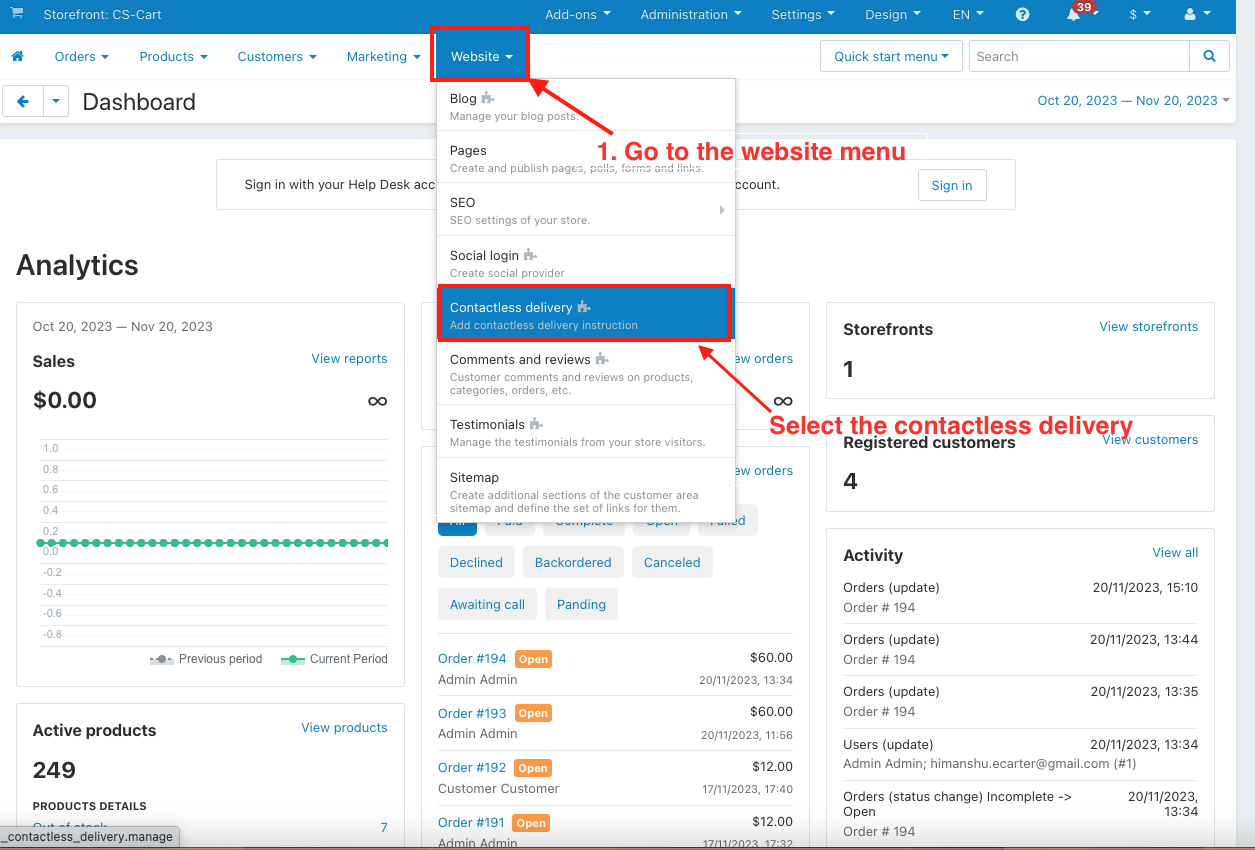Filter orders by Backordered status
Image resolution: width=1255 pixels, height=850 pixels.
pyautogui.click(x=573, y=562)
